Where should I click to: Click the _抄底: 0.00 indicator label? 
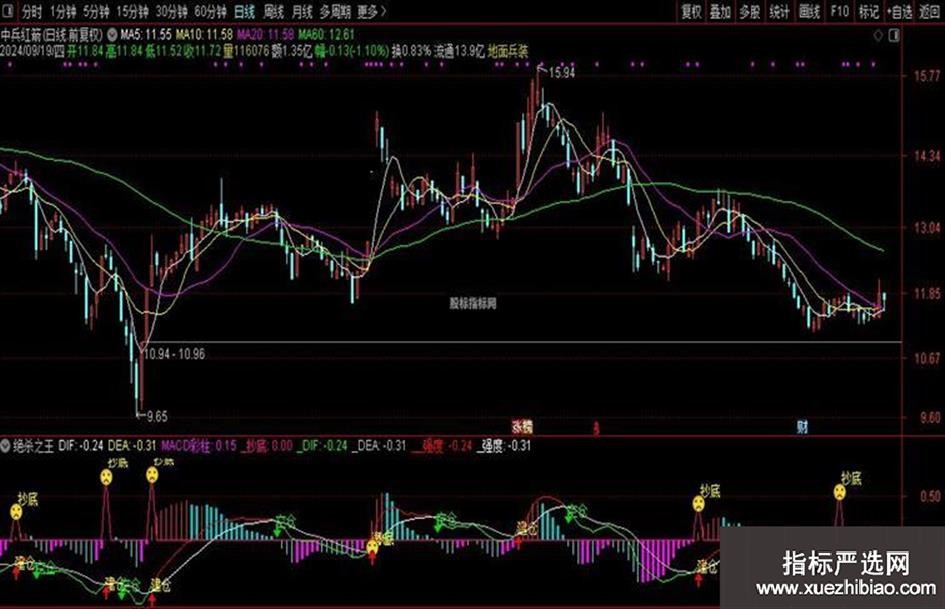click(x=267, y=446)
